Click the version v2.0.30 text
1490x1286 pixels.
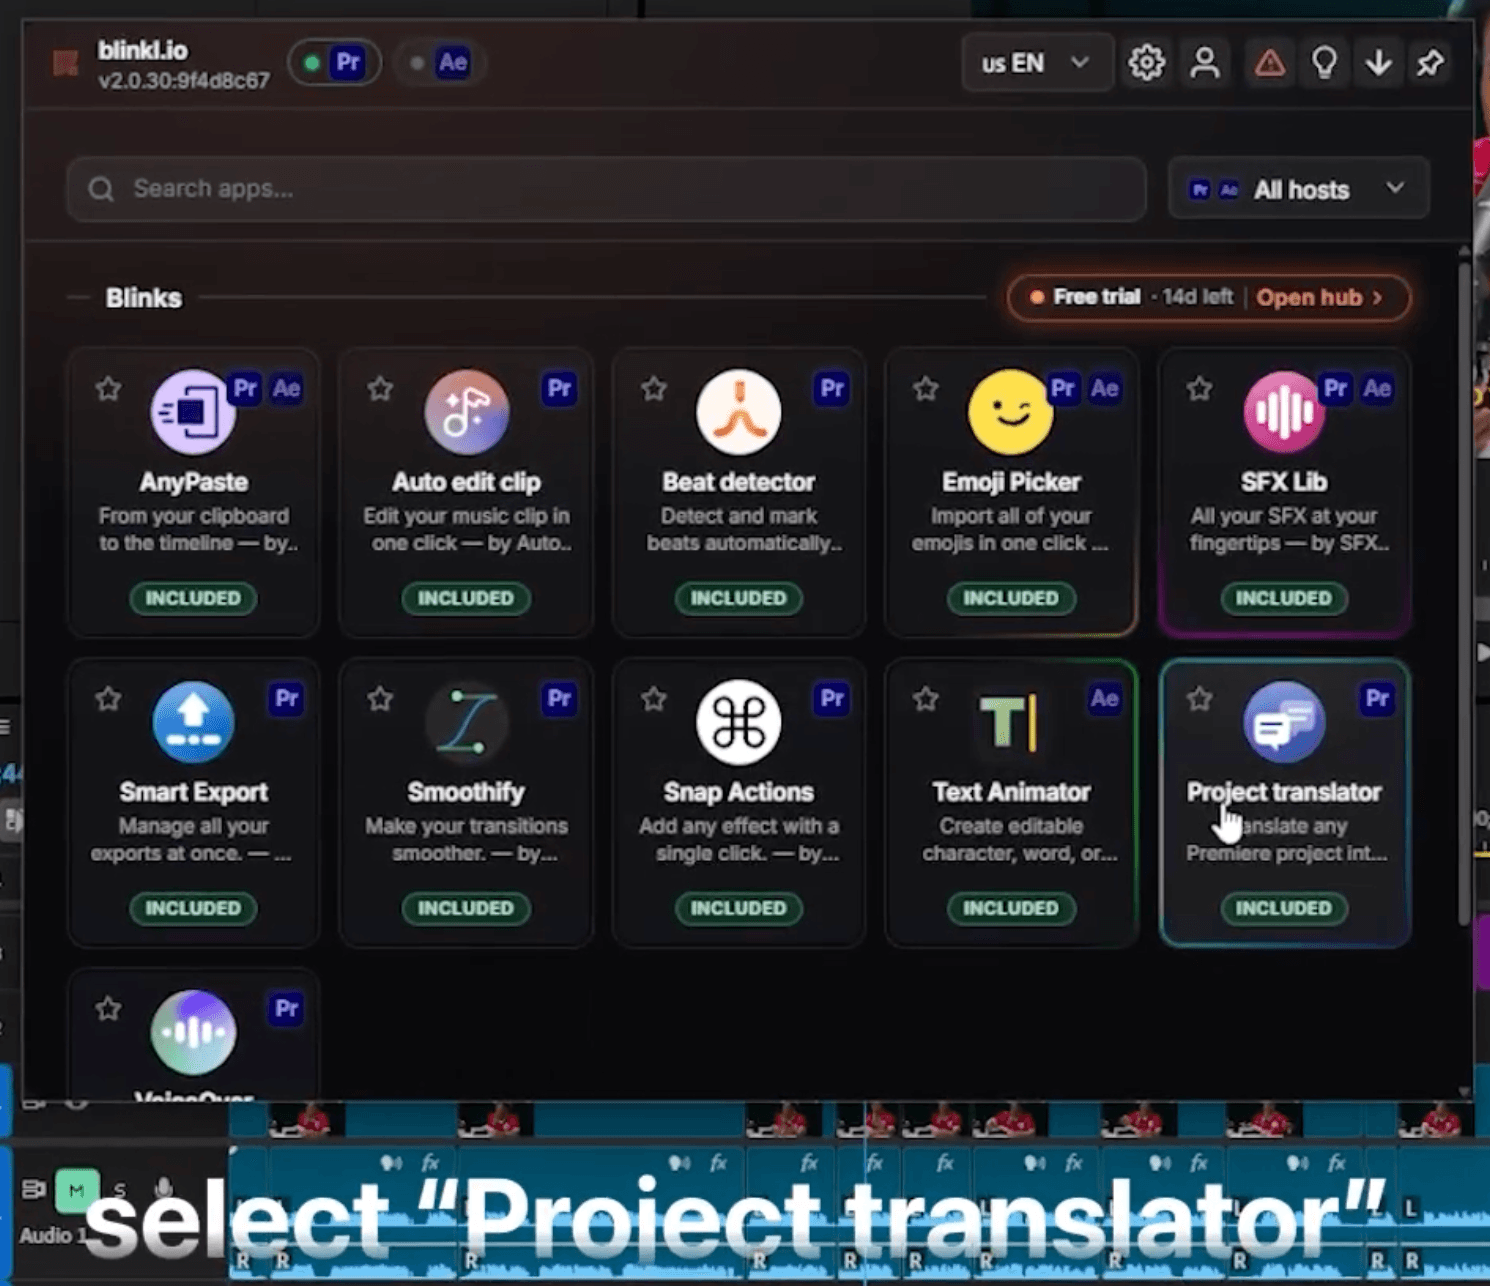(x=184, y=81)
